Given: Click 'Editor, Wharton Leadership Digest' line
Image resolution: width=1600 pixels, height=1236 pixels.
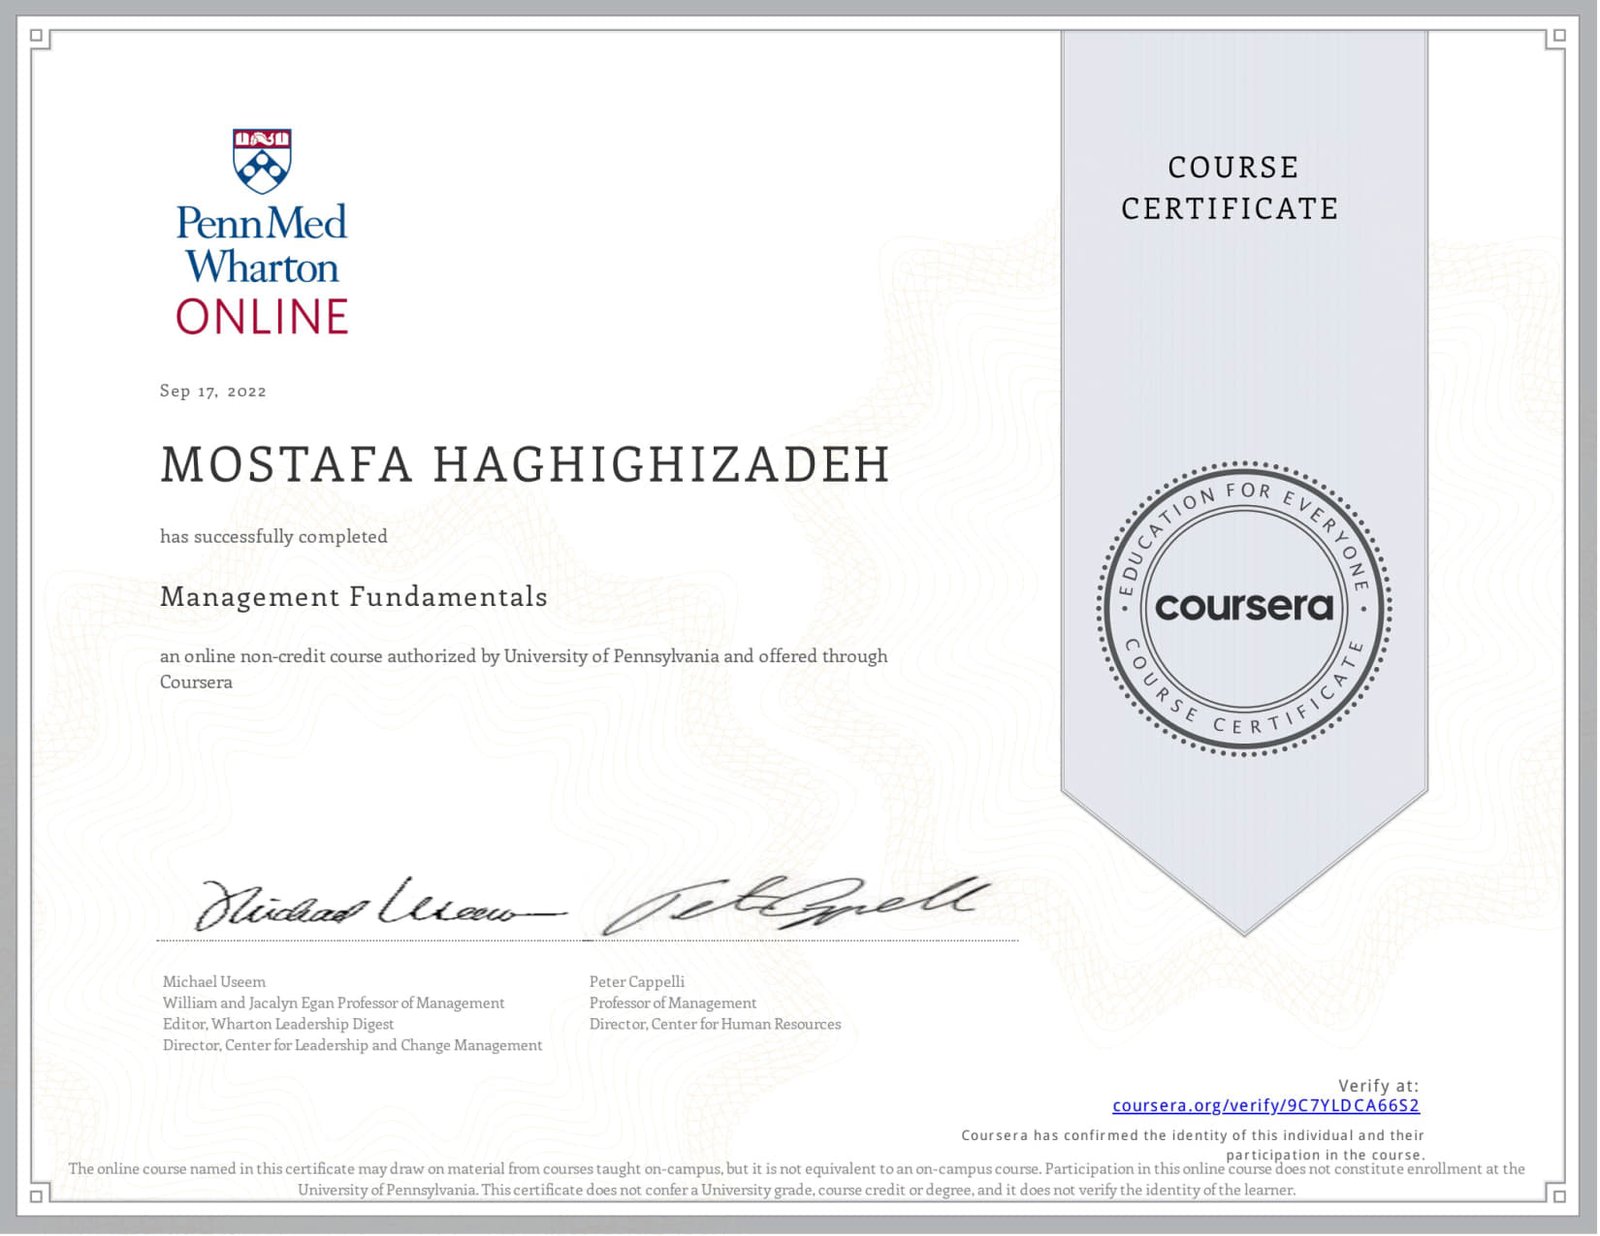Looking at the screenshot, I should pos(278,1023).
